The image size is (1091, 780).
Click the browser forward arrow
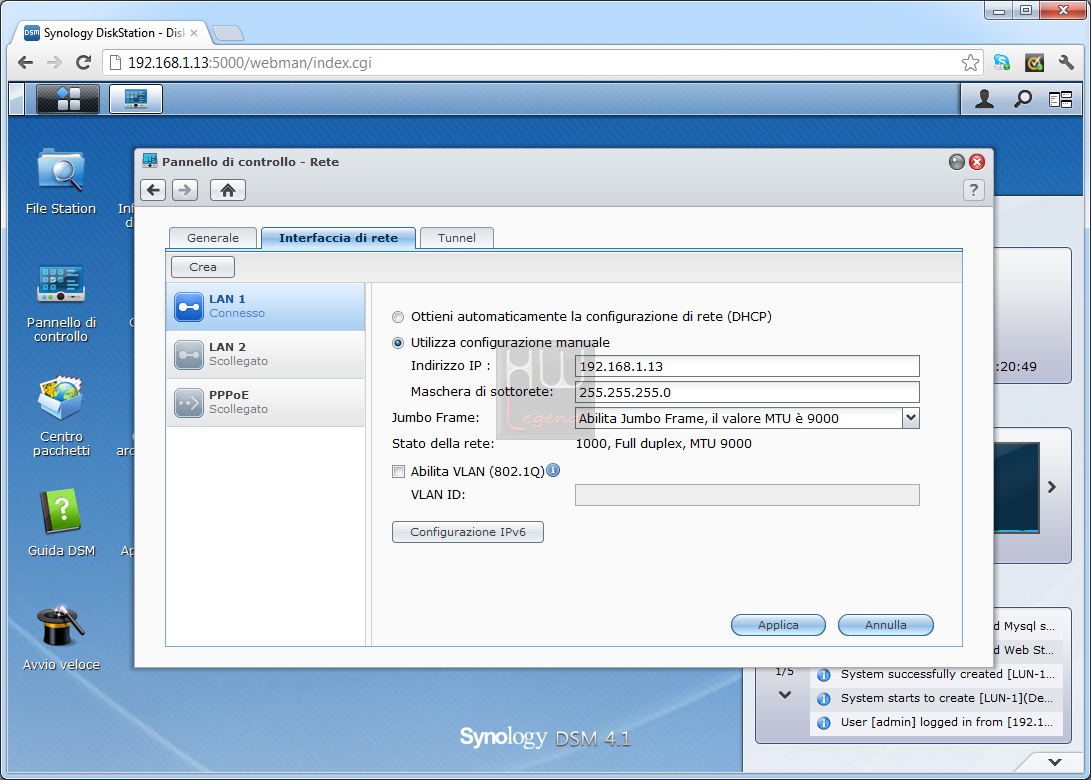tap(54, 63)
